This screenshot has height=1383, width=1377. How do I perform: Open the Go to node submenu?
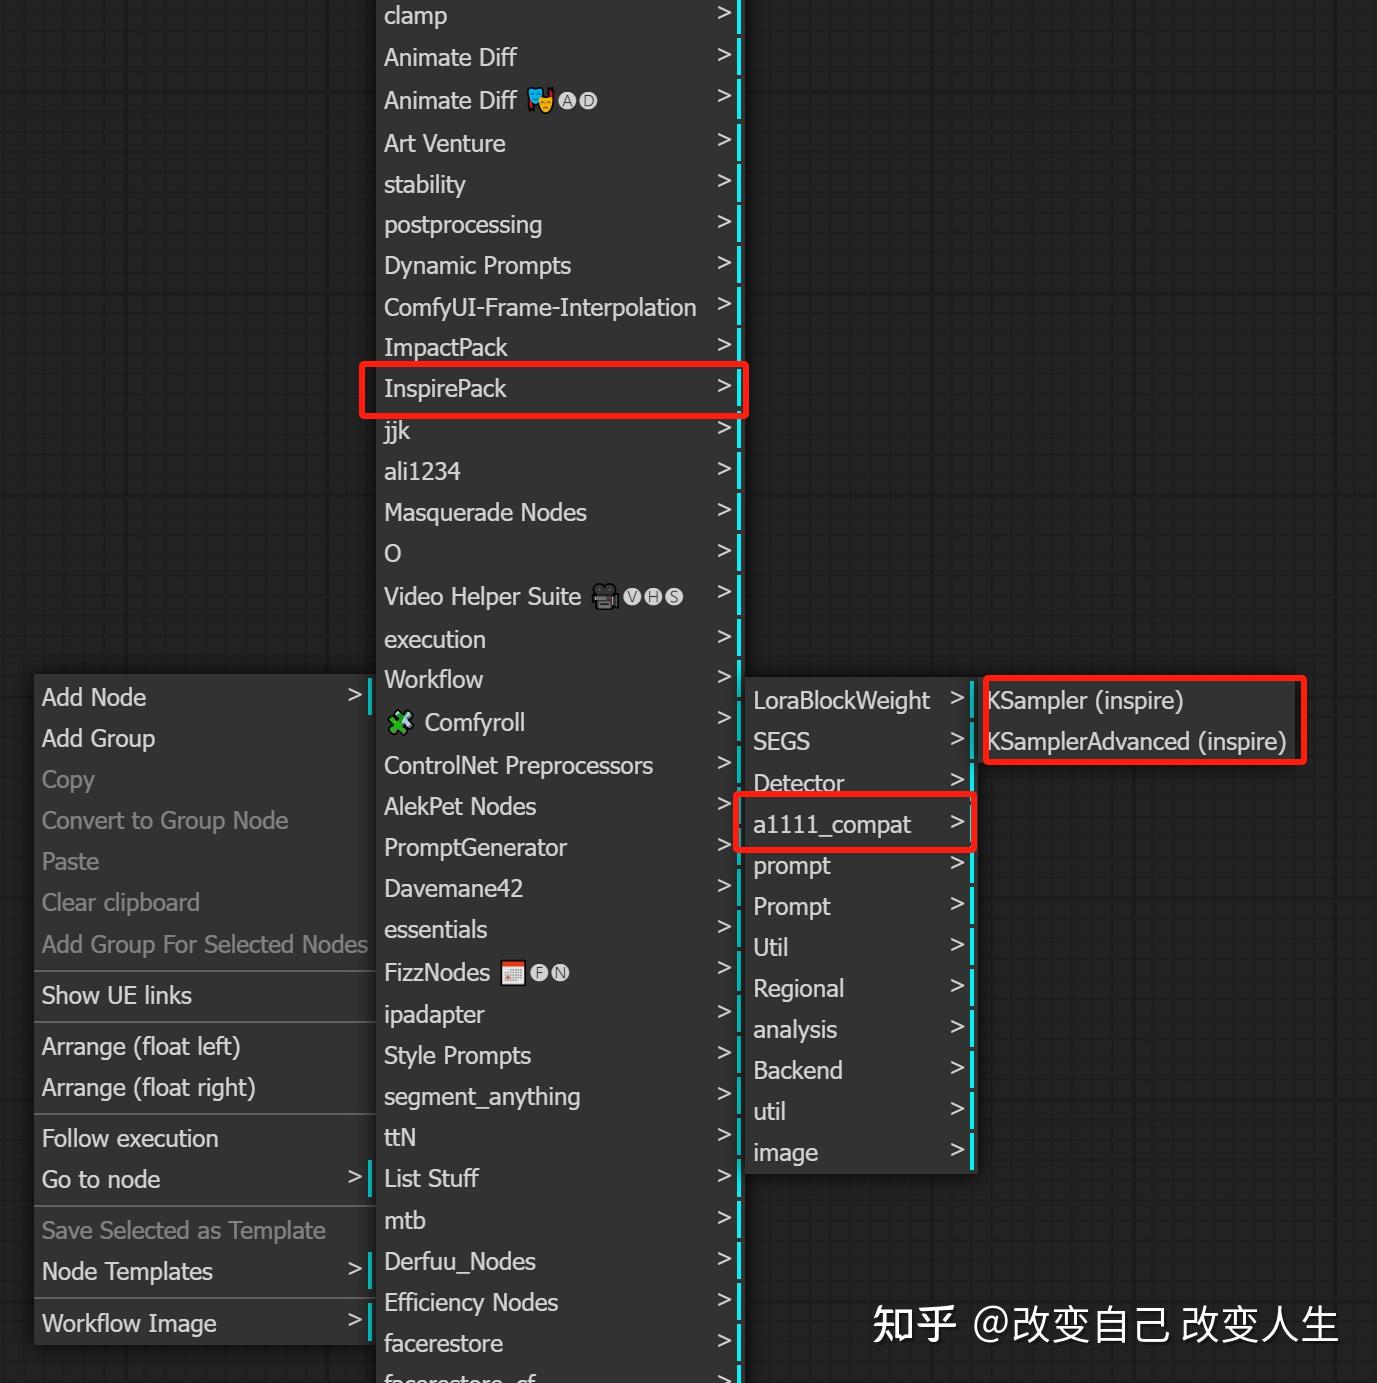click(203, 1179)
